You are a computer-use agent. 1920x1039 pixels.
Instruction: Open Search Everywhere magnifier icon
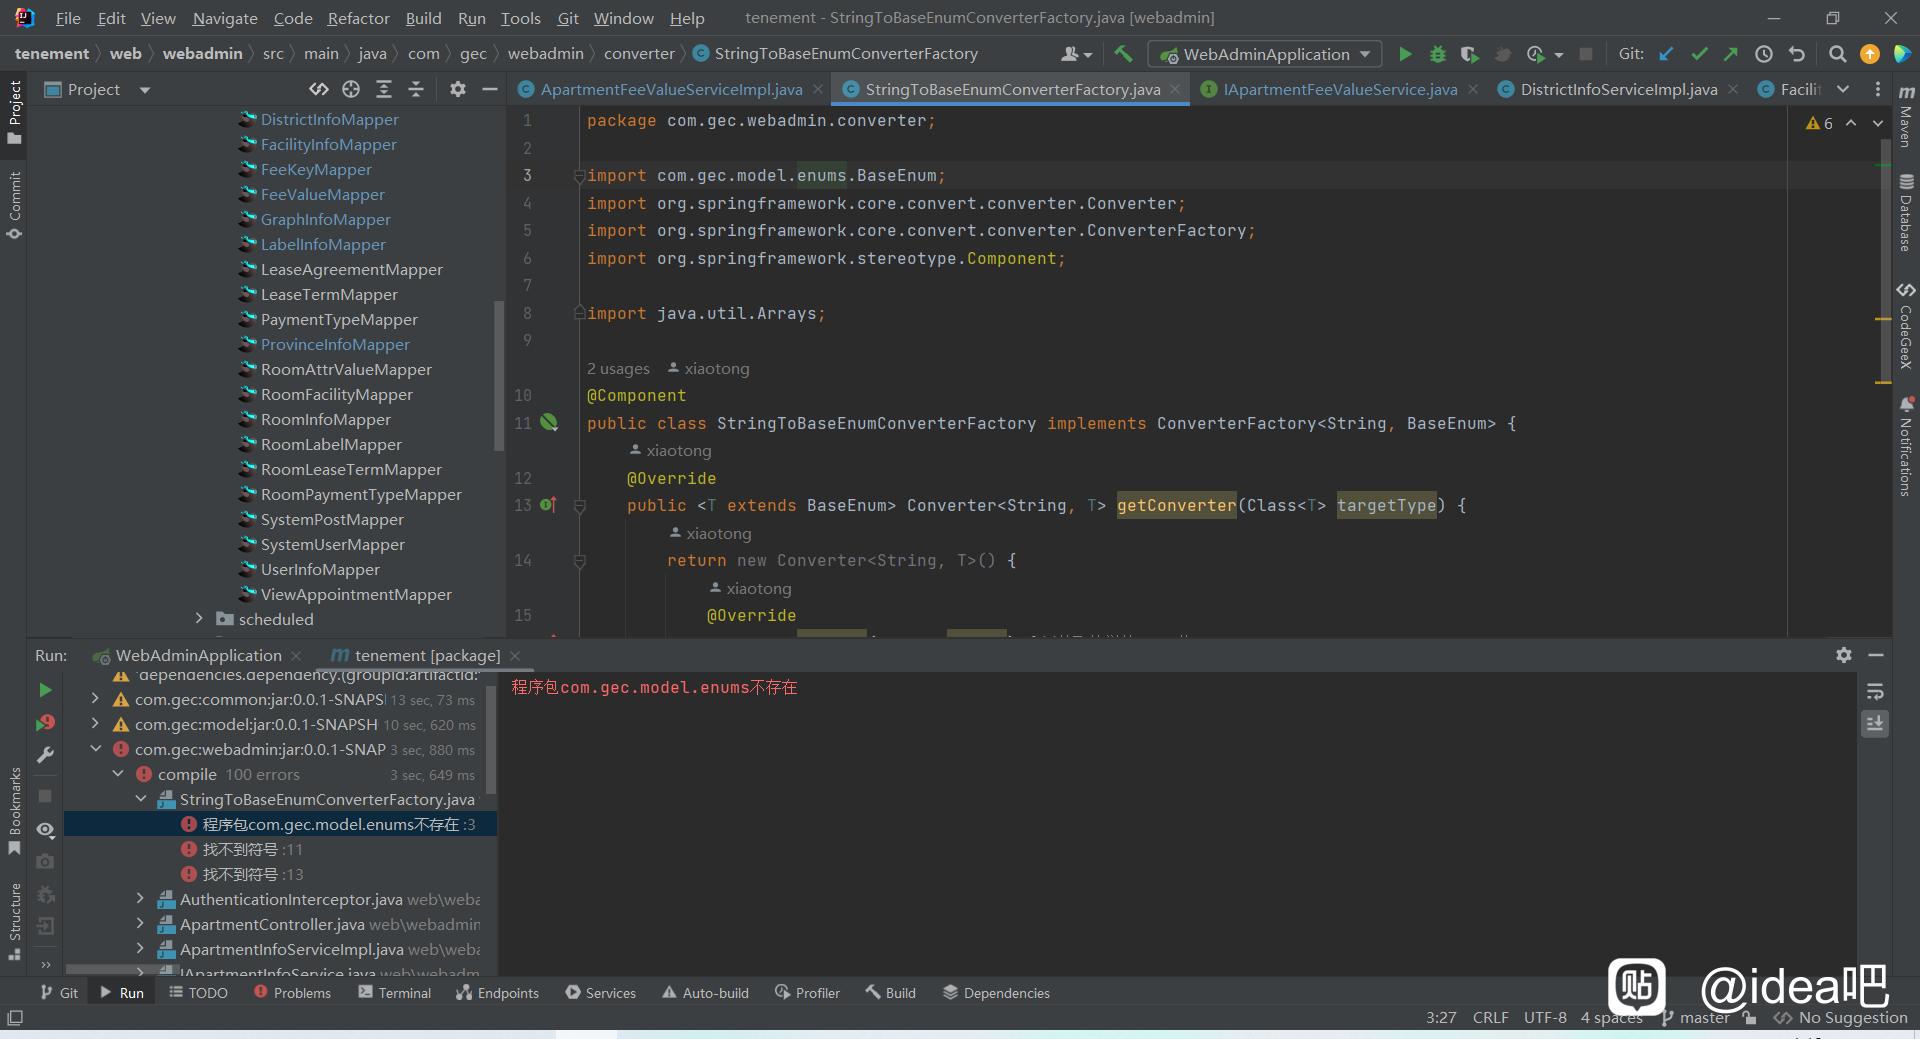click(1837, 54)
